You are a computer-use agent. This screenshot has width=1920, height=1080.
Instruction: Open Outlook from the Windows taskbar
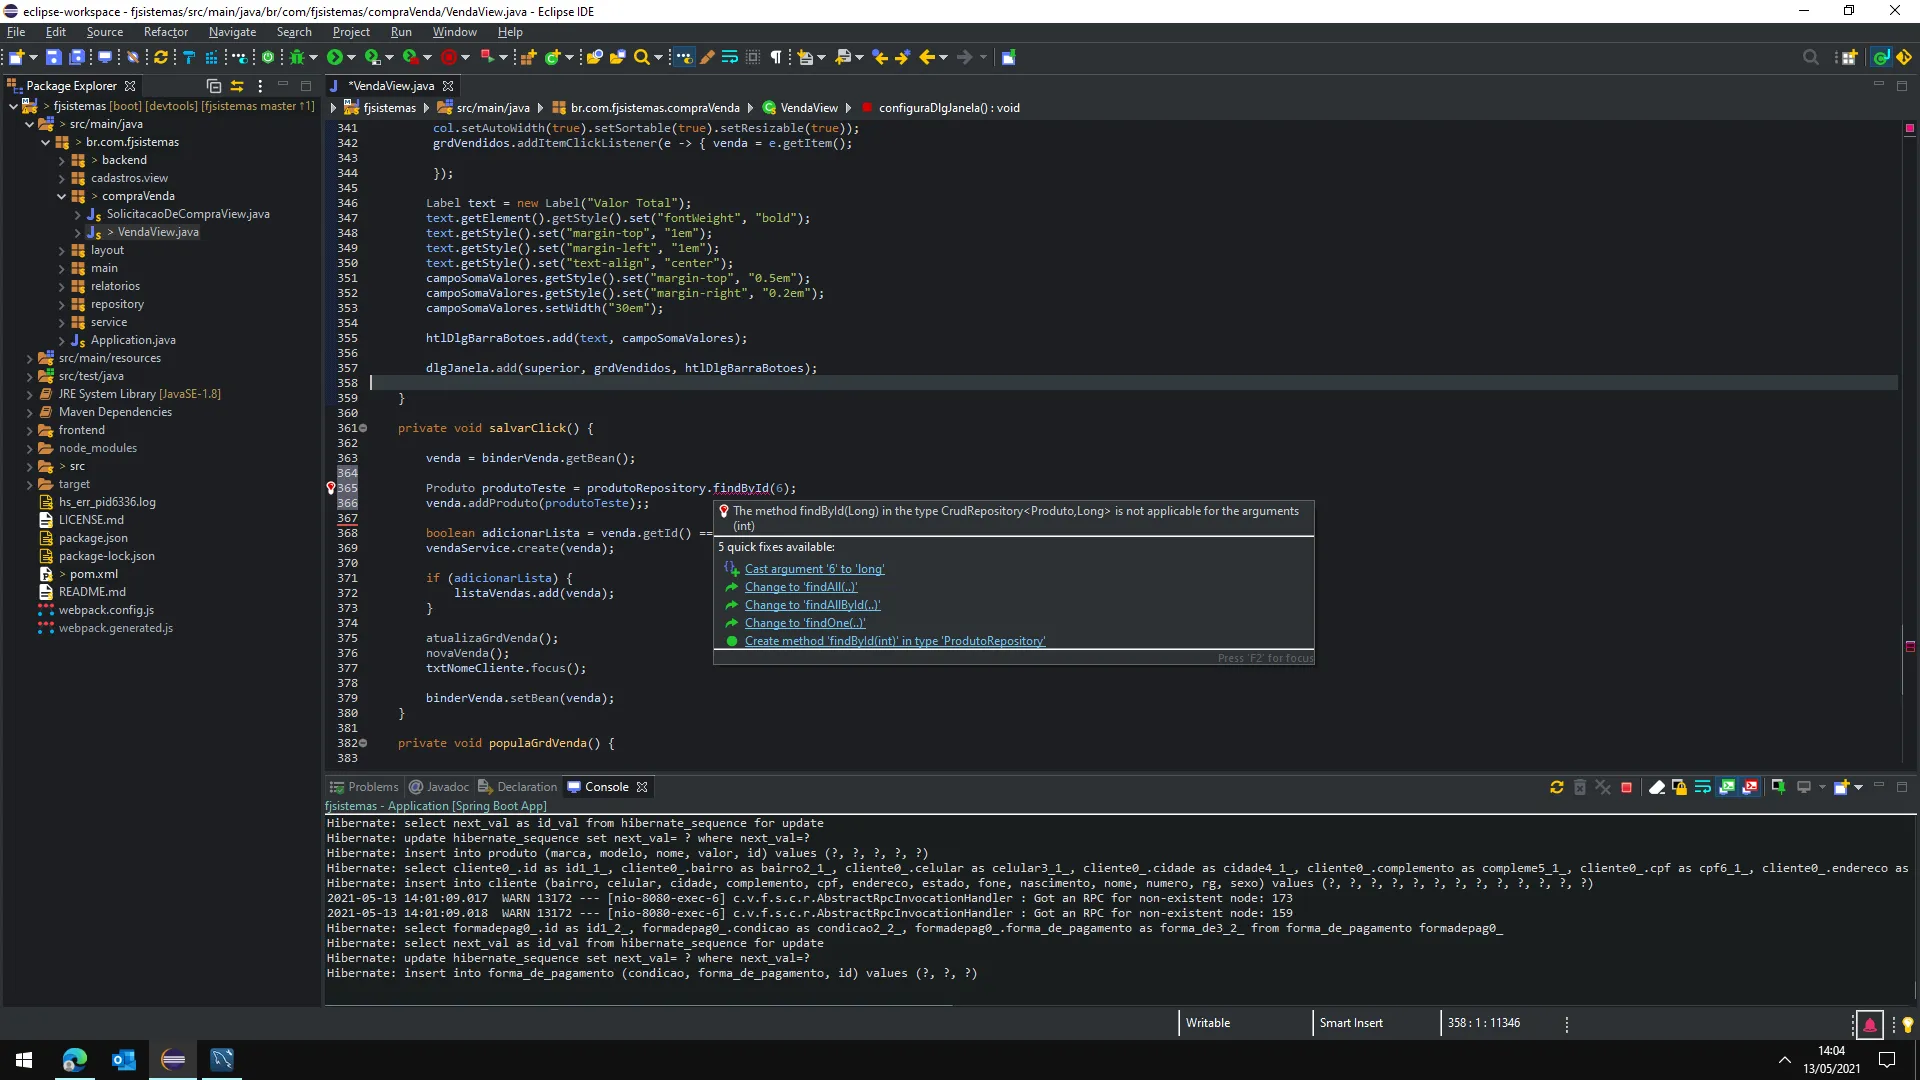pyautogui.click(x=123, y=1060)
